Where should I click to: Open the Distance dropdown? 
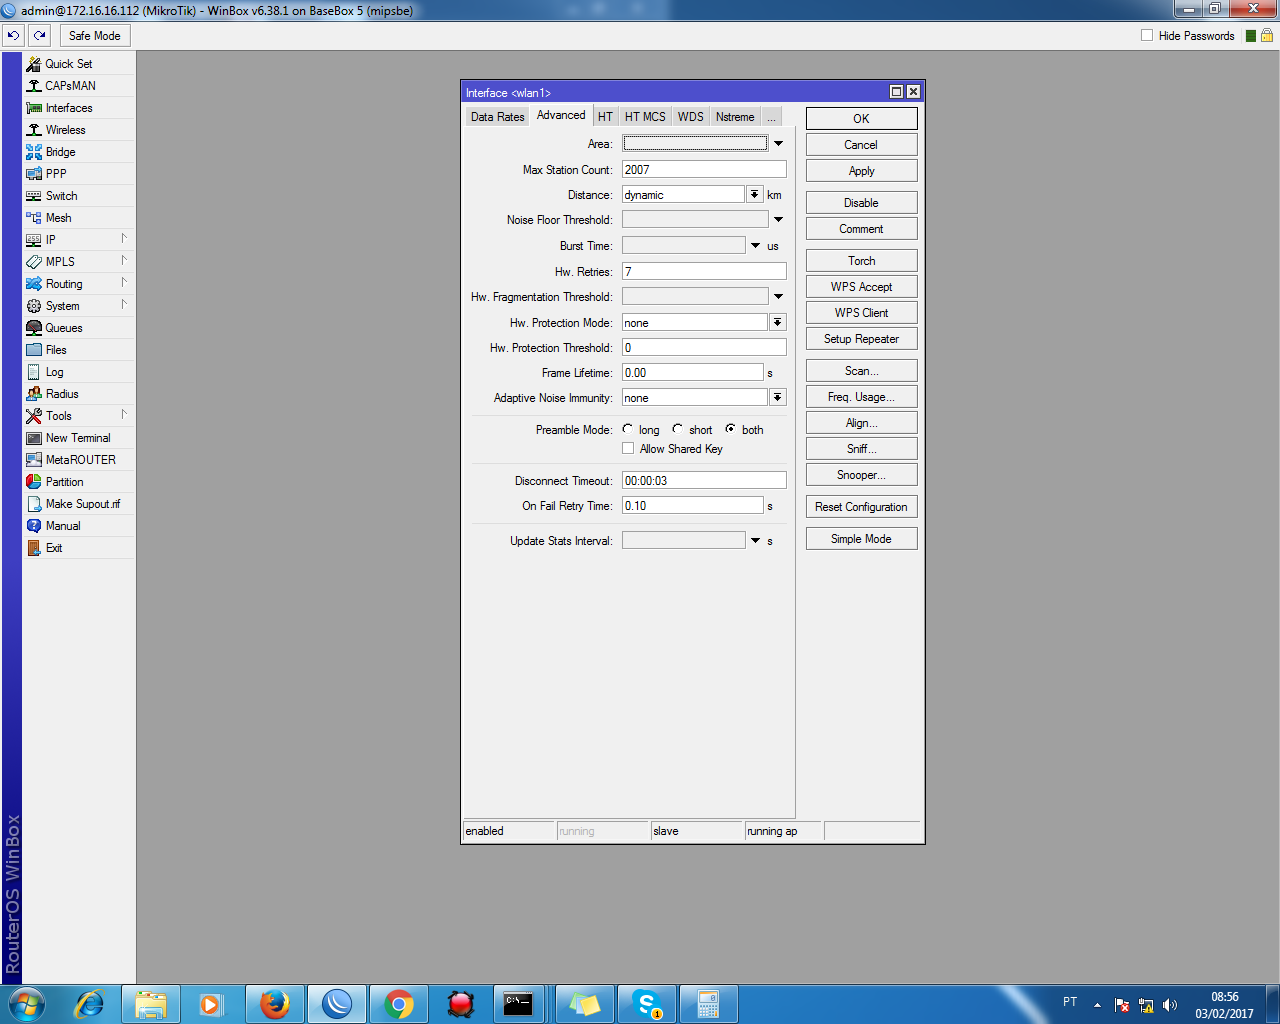pos(755,194)
